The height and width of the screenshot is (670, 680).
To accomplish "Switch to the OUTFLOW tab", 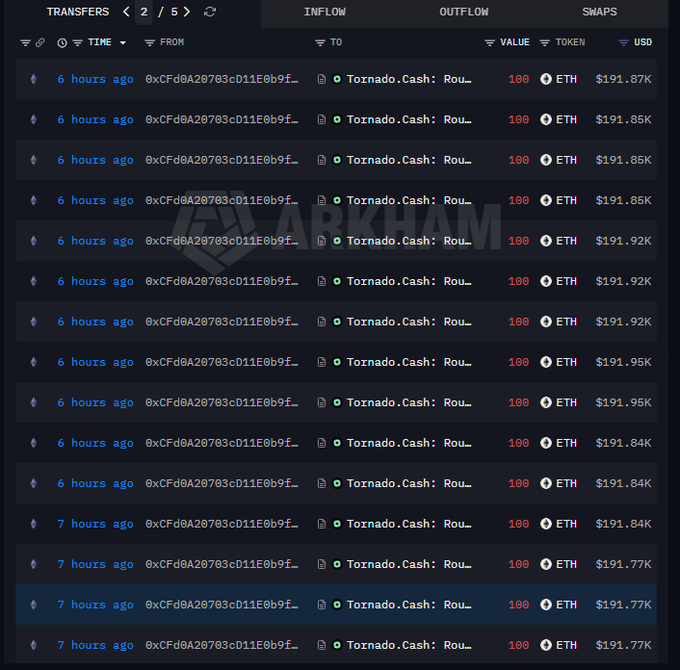I will point(464,12).
